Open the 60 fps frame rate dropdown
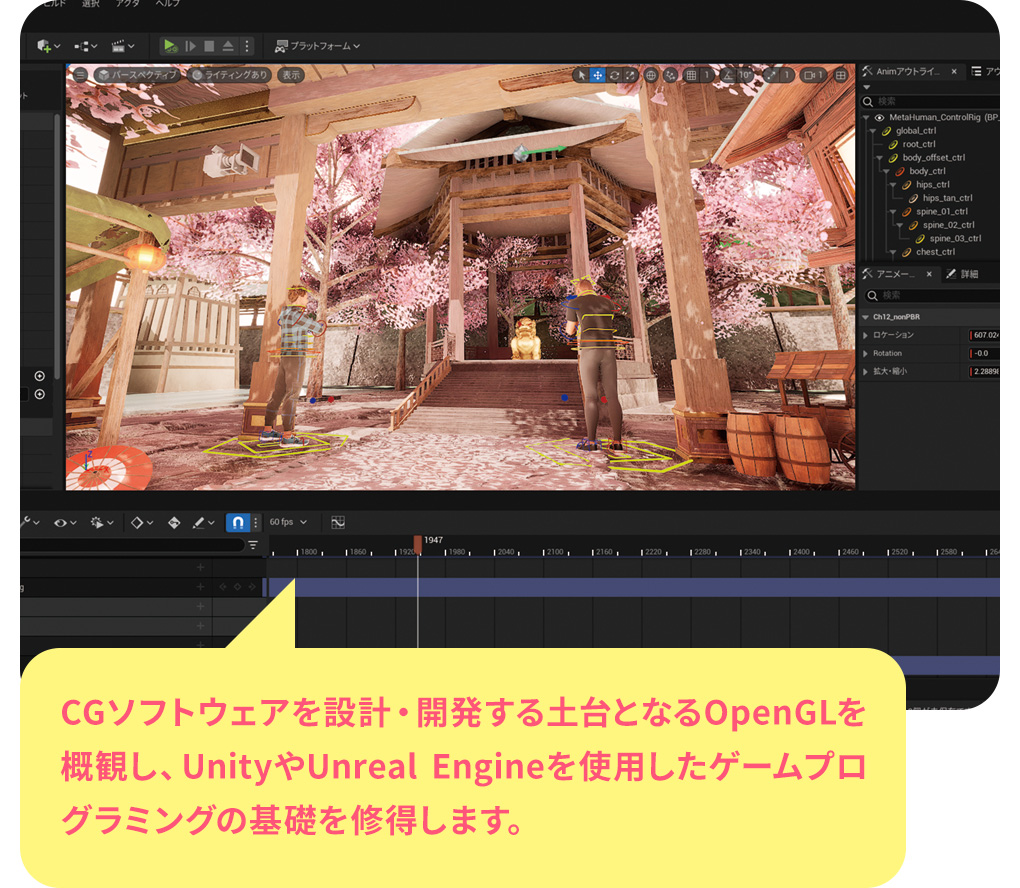The image size is (1020, 888). point(288,522)
